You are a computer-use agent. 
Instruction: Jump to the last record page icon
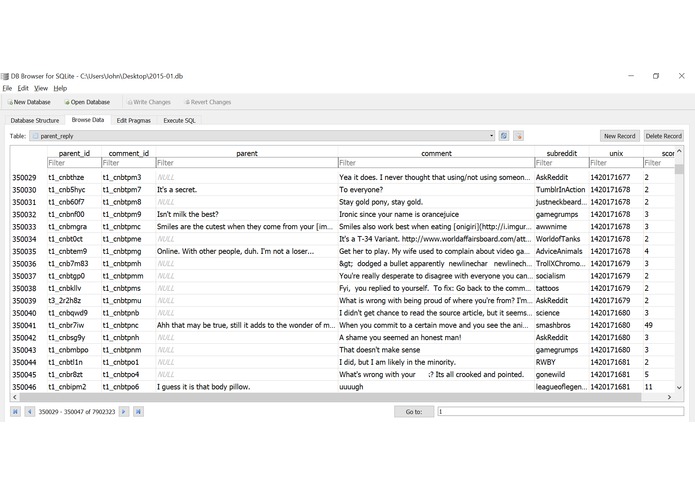coord(138,412)
